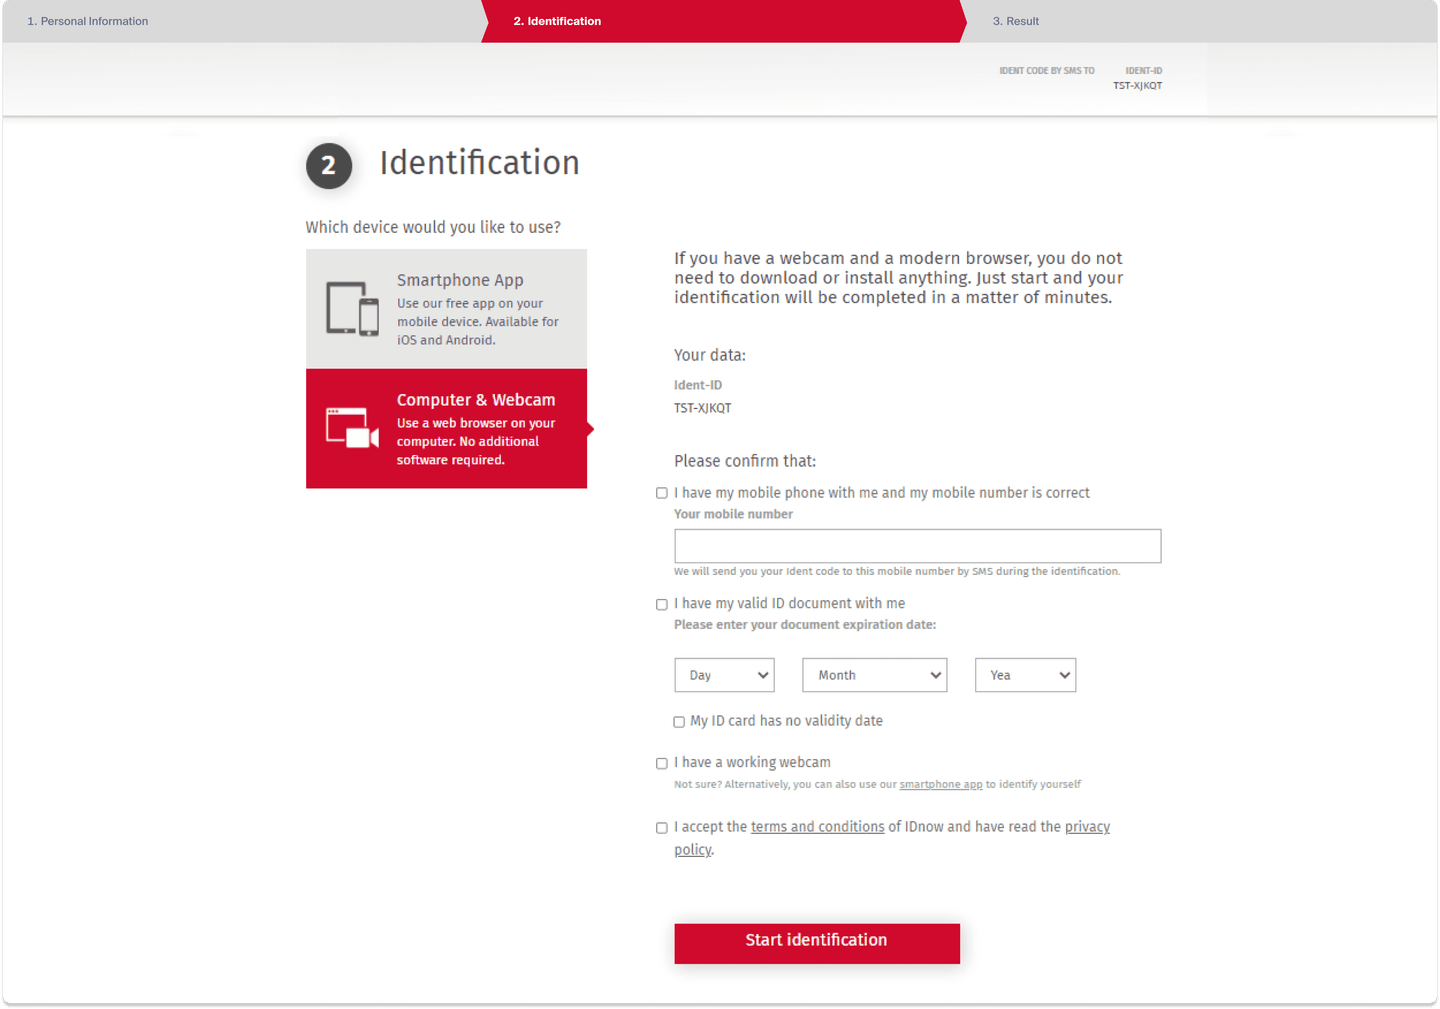
Task: Go to the Personal Information step
Action: [x=88, y=21]
